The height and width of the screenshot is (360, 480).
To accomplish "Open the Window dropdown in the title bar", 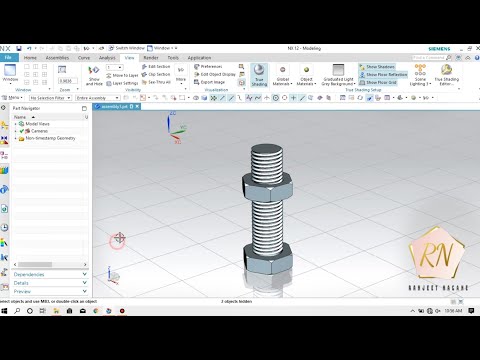I will 162,48.
